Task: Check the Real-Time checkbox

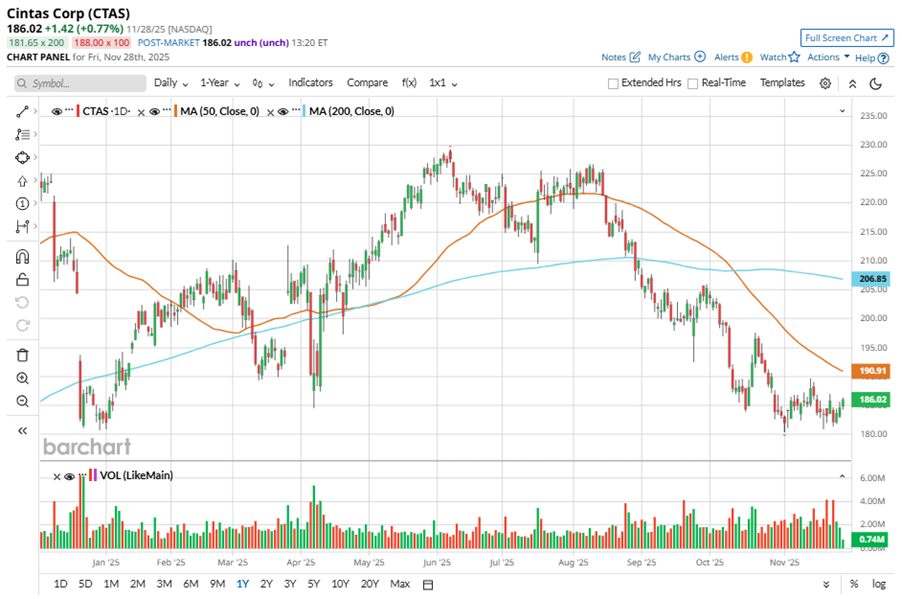Action: point(692,83)
